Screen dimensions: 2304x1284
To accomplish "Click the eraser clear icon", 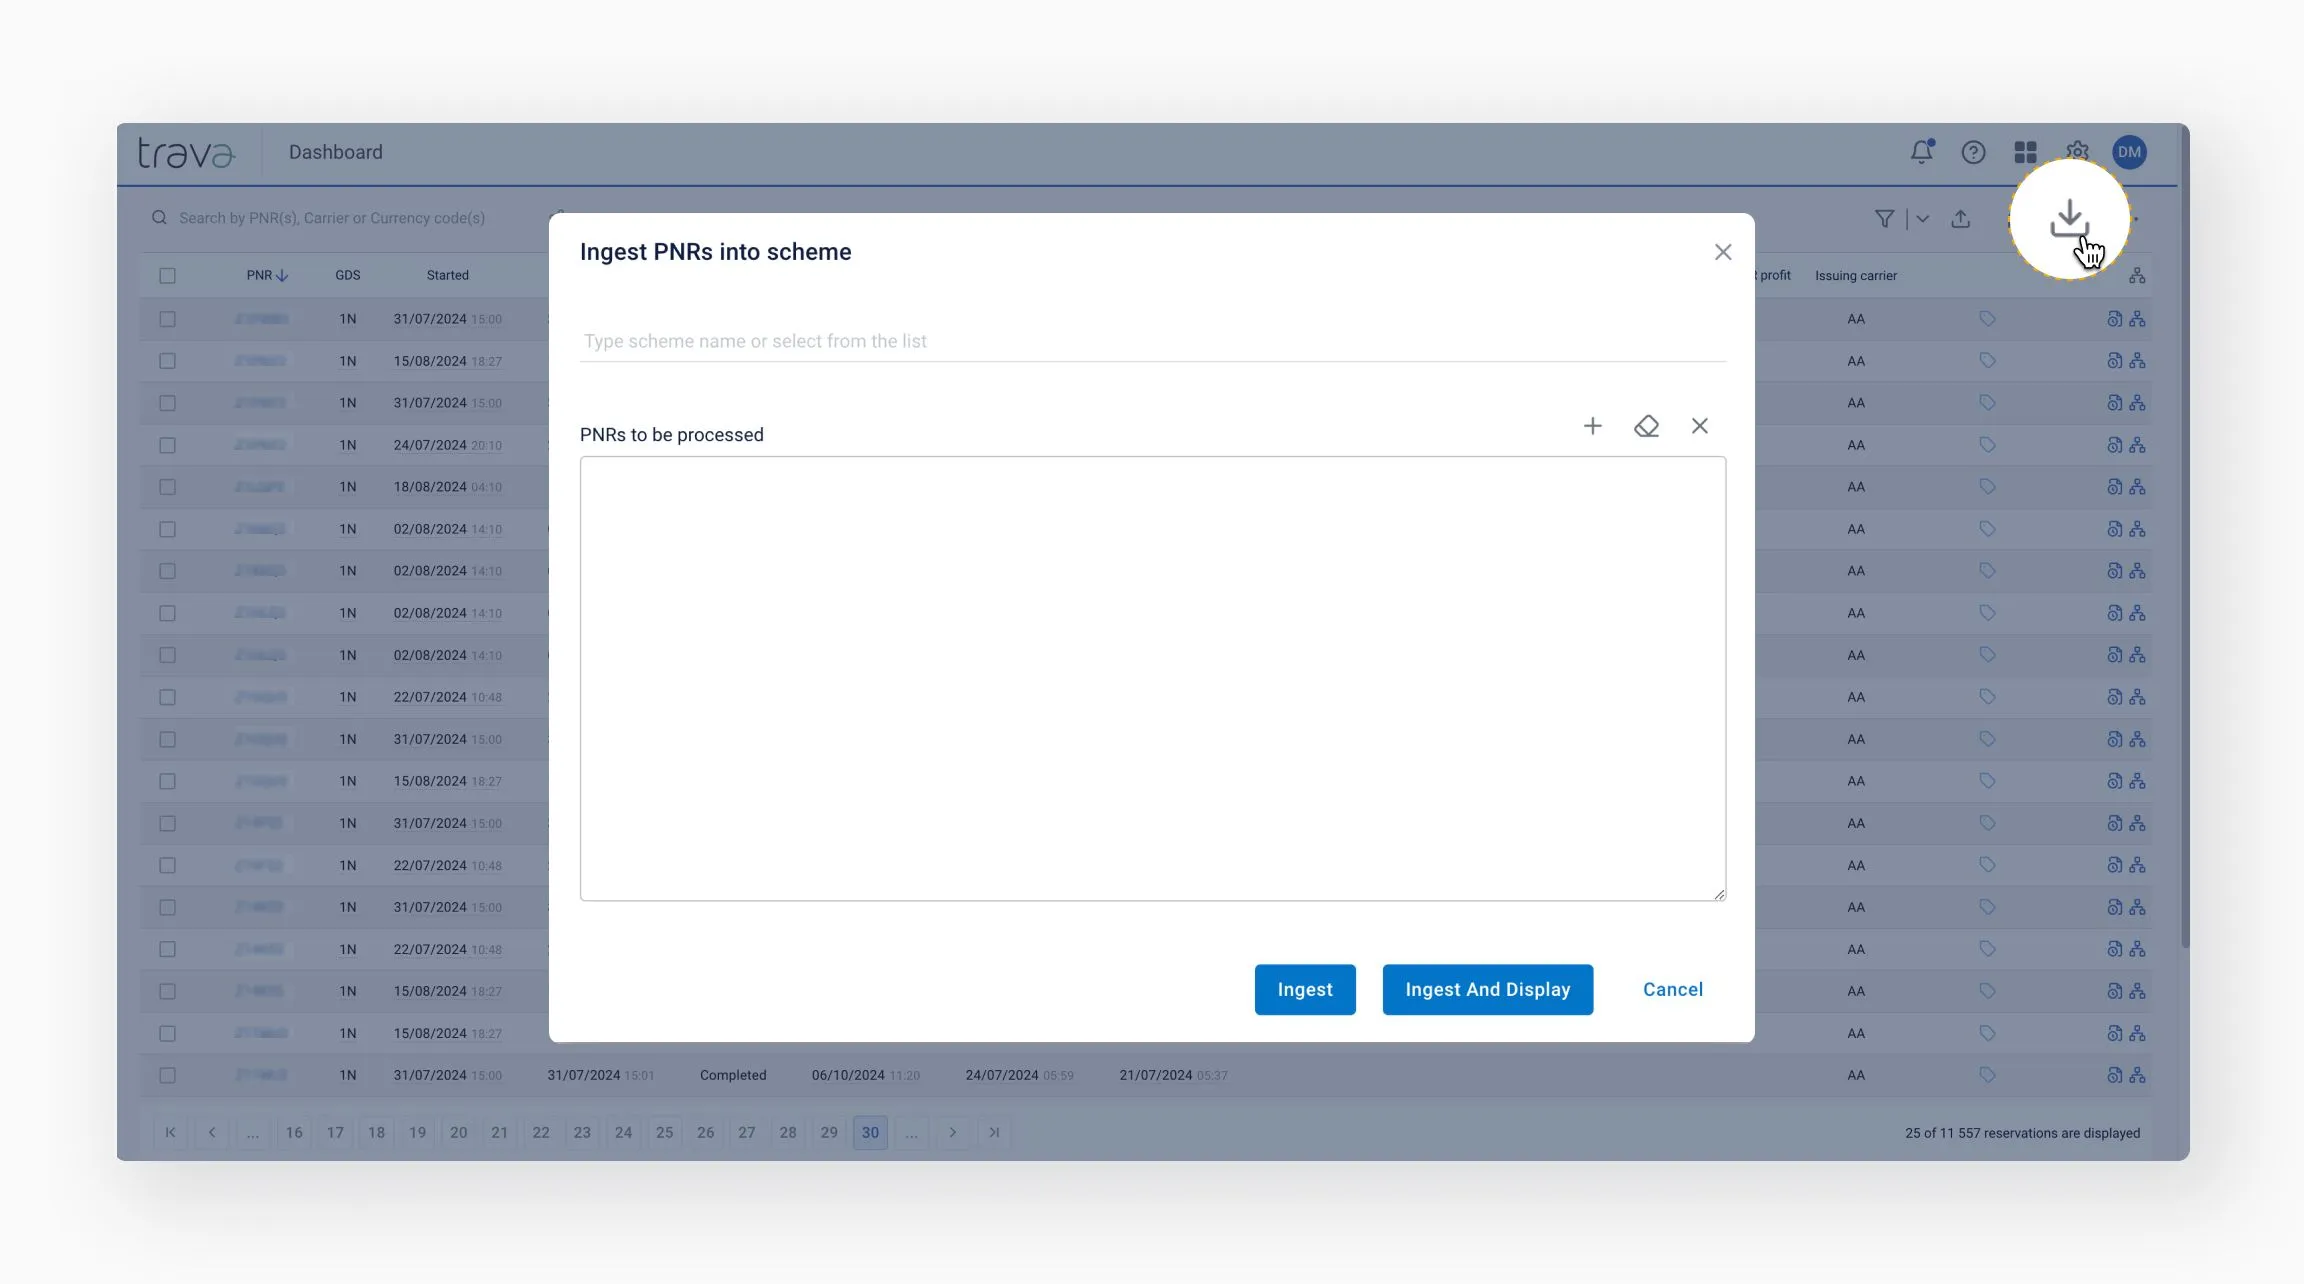I will (1646, 426).
